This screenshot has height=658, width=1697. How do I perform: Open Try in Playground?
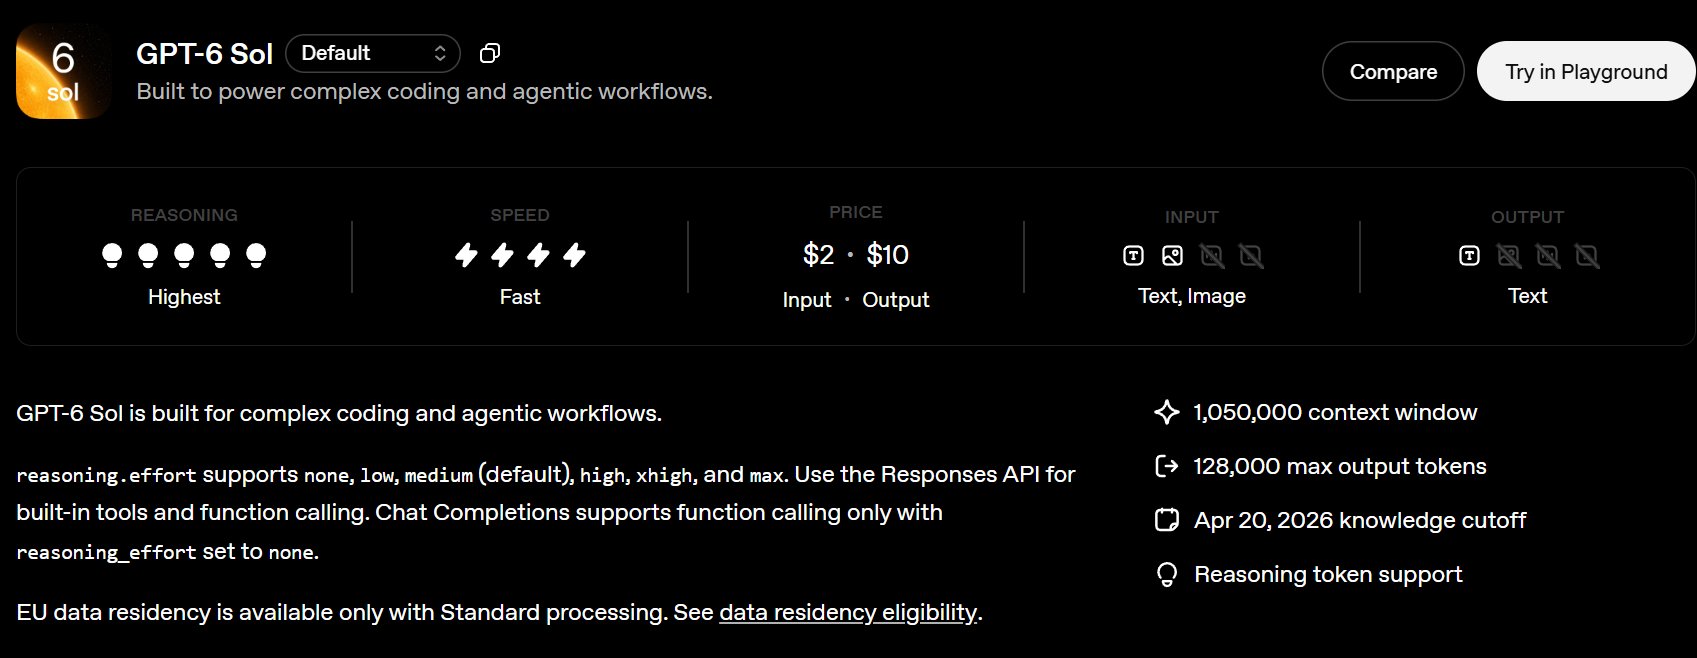coord(1586,71)
